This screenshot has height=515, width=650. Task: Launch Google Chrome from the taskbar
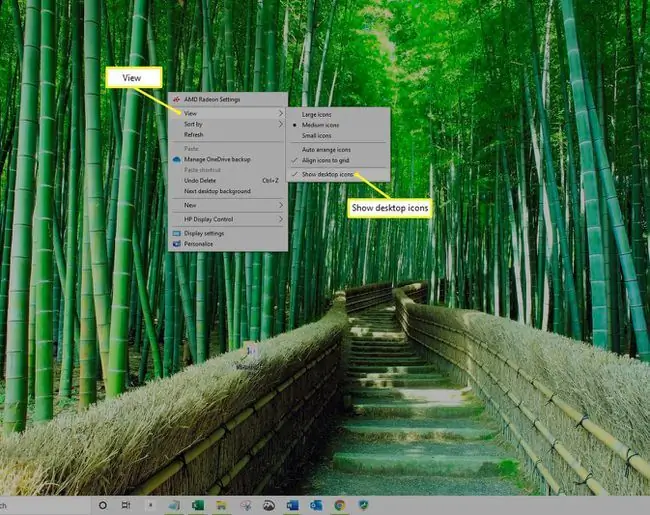[340, 505]
